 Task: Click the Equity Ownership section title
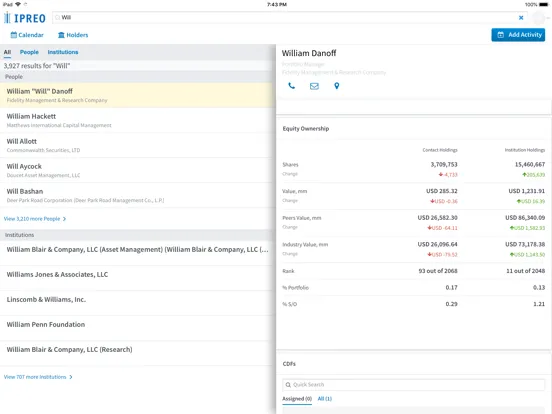pos(306,128)
